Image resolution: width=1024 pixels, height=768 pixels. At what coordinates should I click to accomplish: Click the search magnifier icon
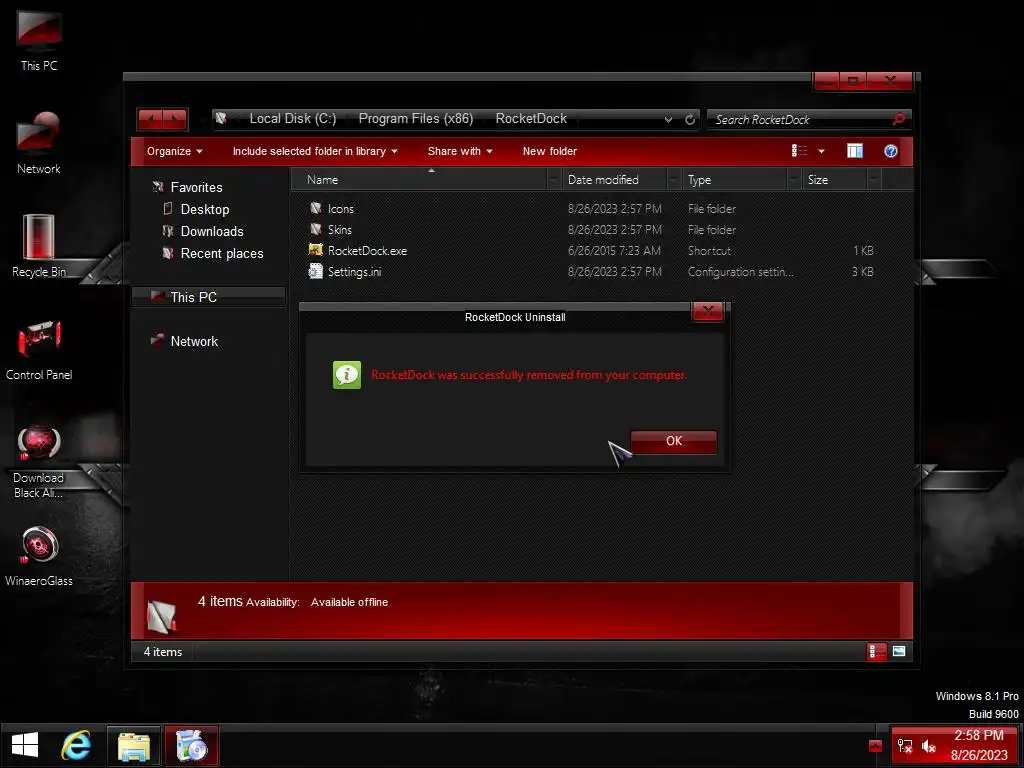(x=899, y=120)
